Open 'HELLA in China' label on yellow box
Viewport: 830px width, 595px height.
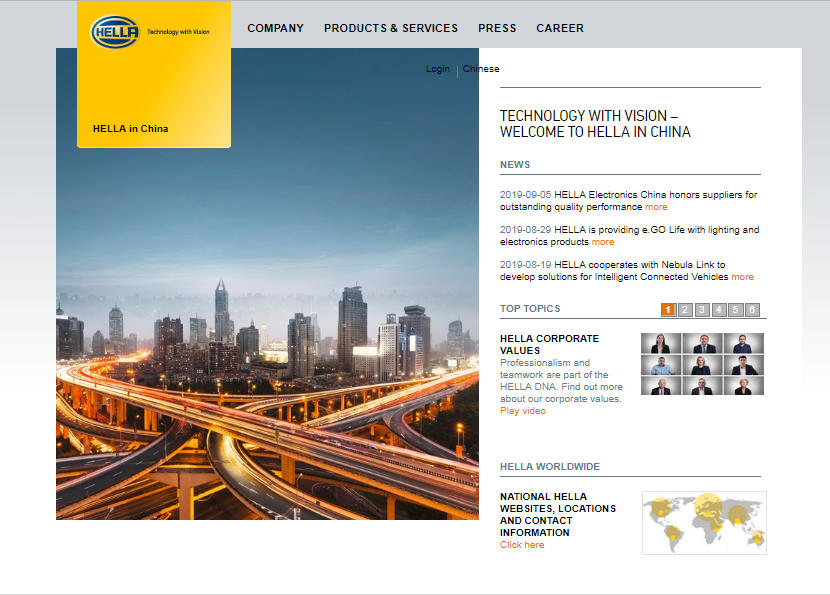click(130, 129)
